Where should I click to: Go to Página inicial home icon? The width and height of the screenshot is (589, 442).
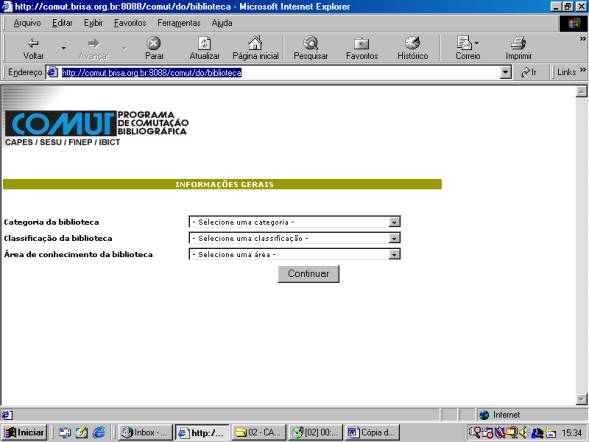click(x=255, y=43)
